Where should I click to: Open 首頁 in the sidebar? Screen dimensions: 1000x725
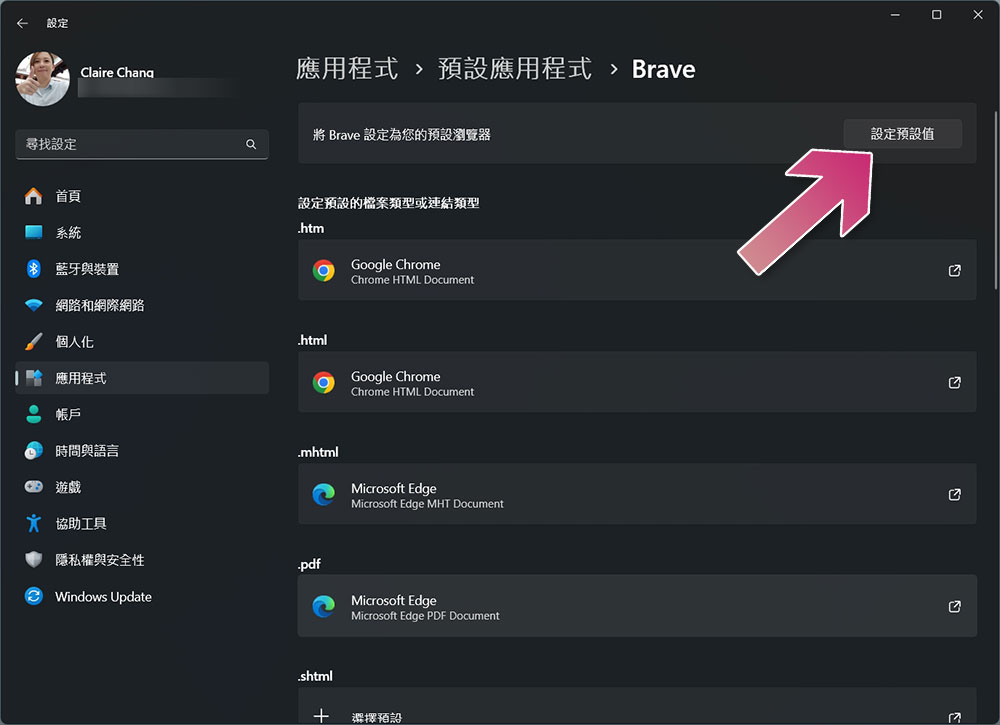(x=142, y=196)
